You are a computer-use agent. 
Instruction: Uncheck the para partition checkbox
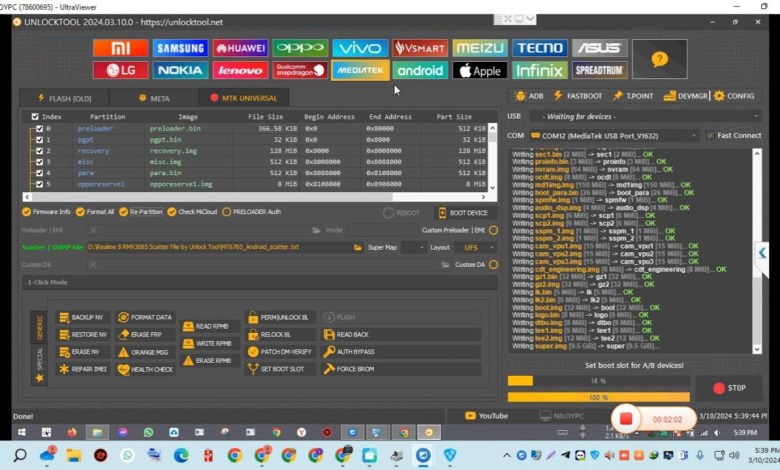tap(39, 173)
